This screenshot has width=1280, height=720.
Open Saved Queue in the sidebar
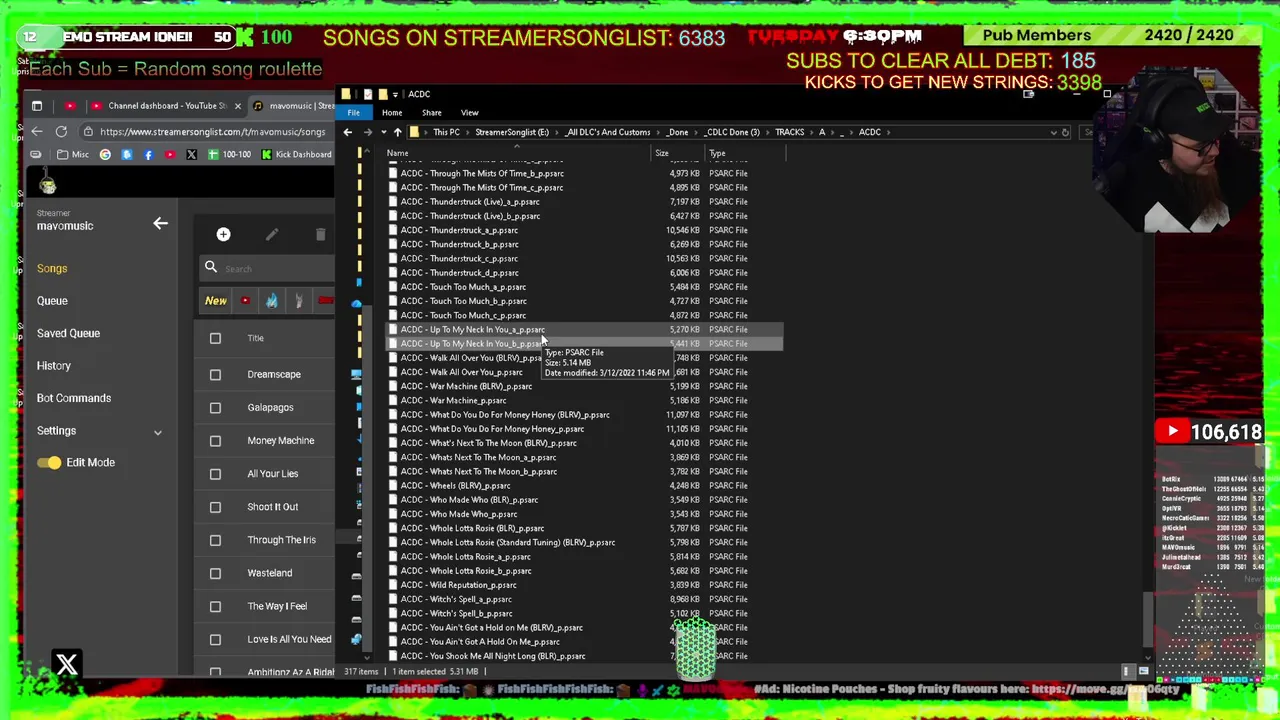pos(68,333)
